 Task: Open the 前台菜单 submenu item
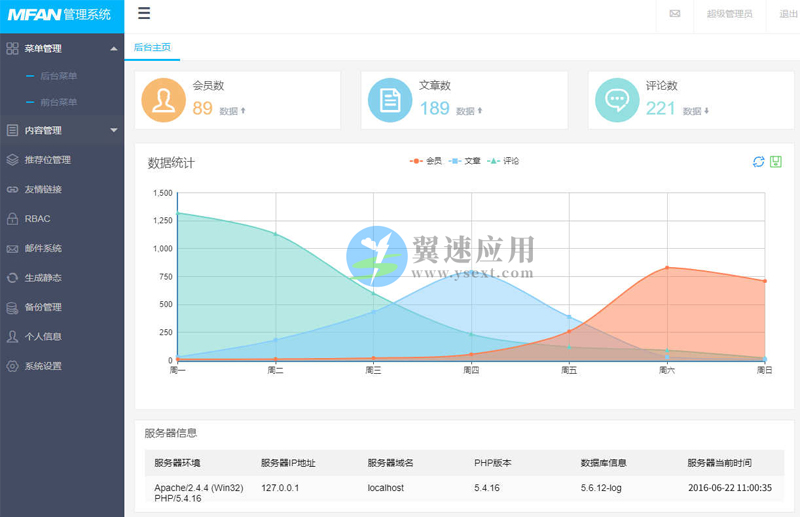point(58,102)
